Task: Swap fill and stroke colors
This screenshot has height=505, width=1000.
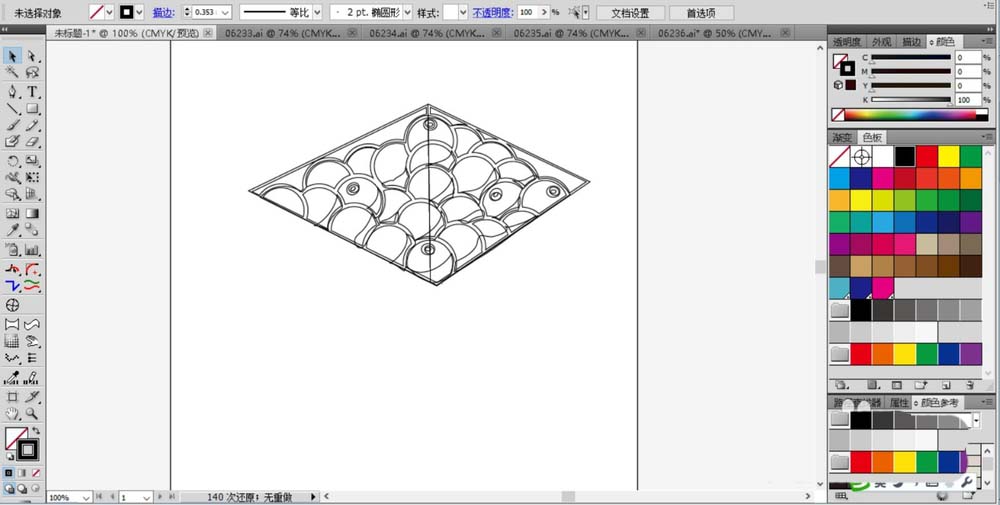Action: click(x=37, y=431)
